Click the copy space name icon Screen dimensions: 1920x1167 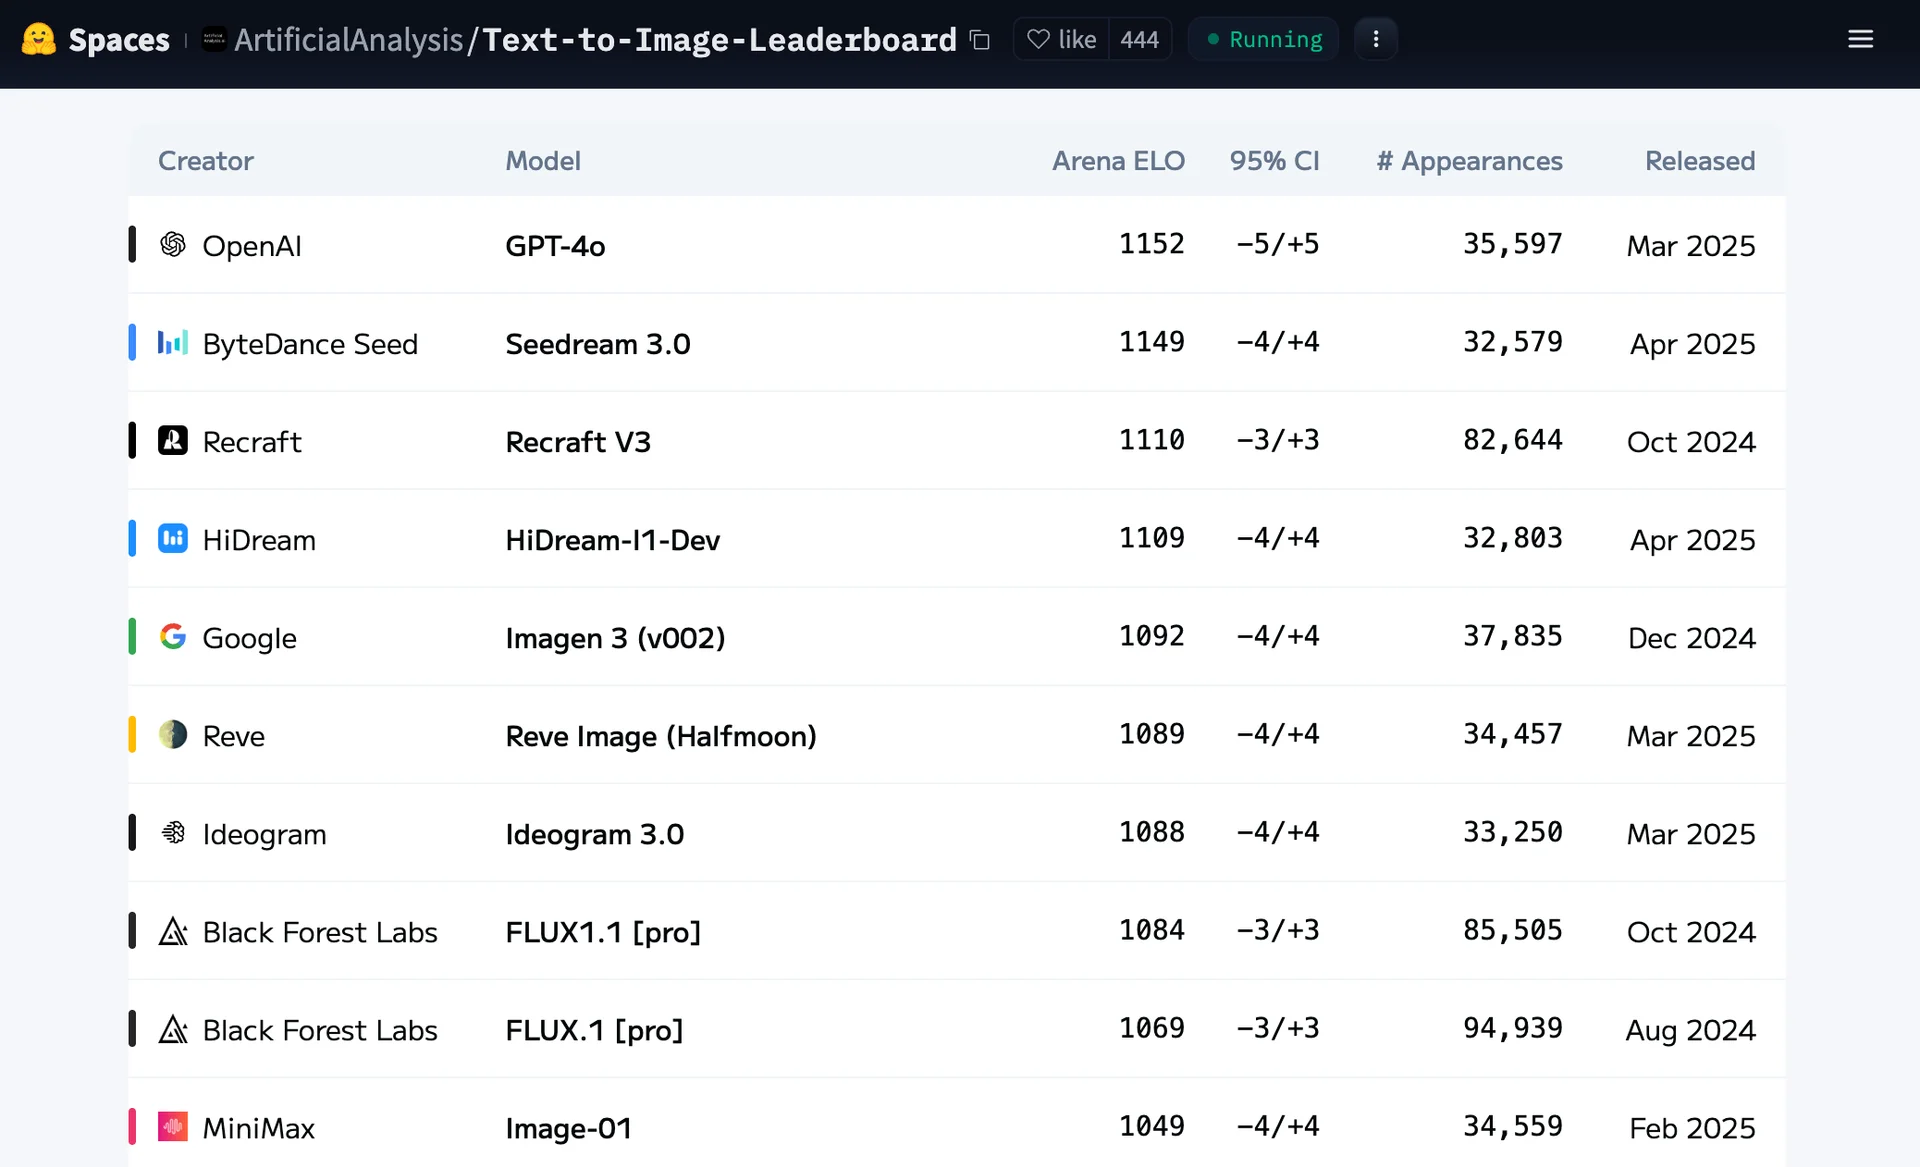click(x=980, y=40)
